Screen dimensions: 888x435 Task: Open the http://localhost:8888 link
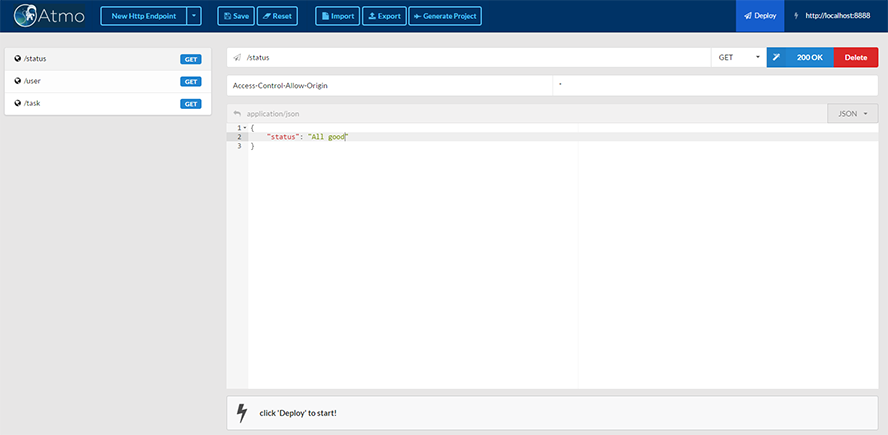tap(838, 16)
